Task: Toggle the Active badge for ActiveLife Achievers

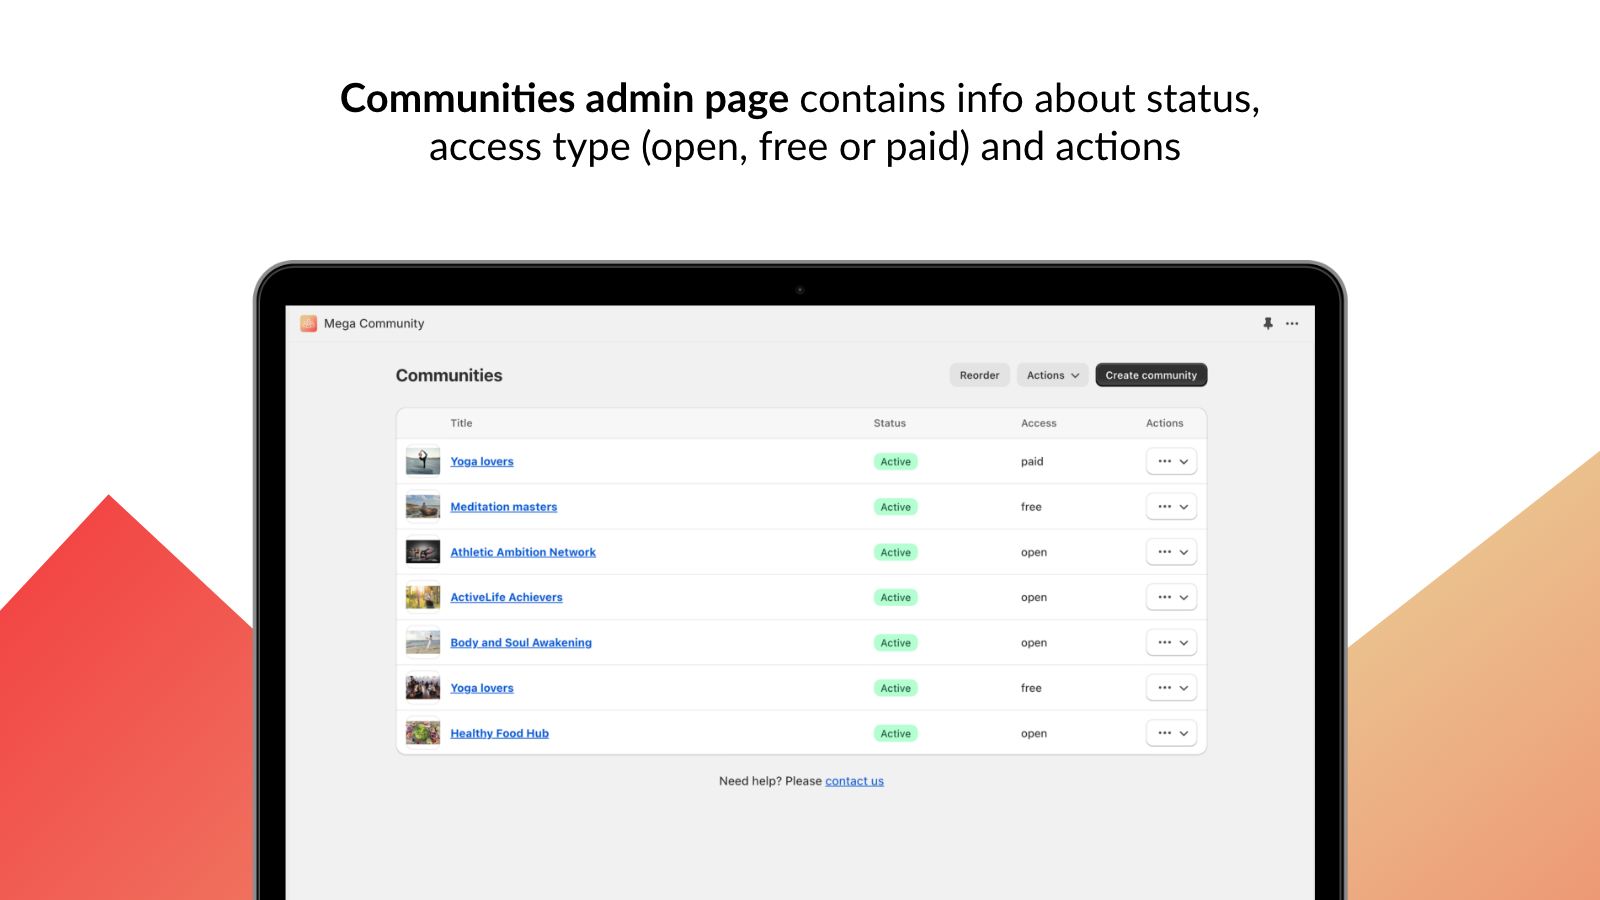Action: click(895, 597)
